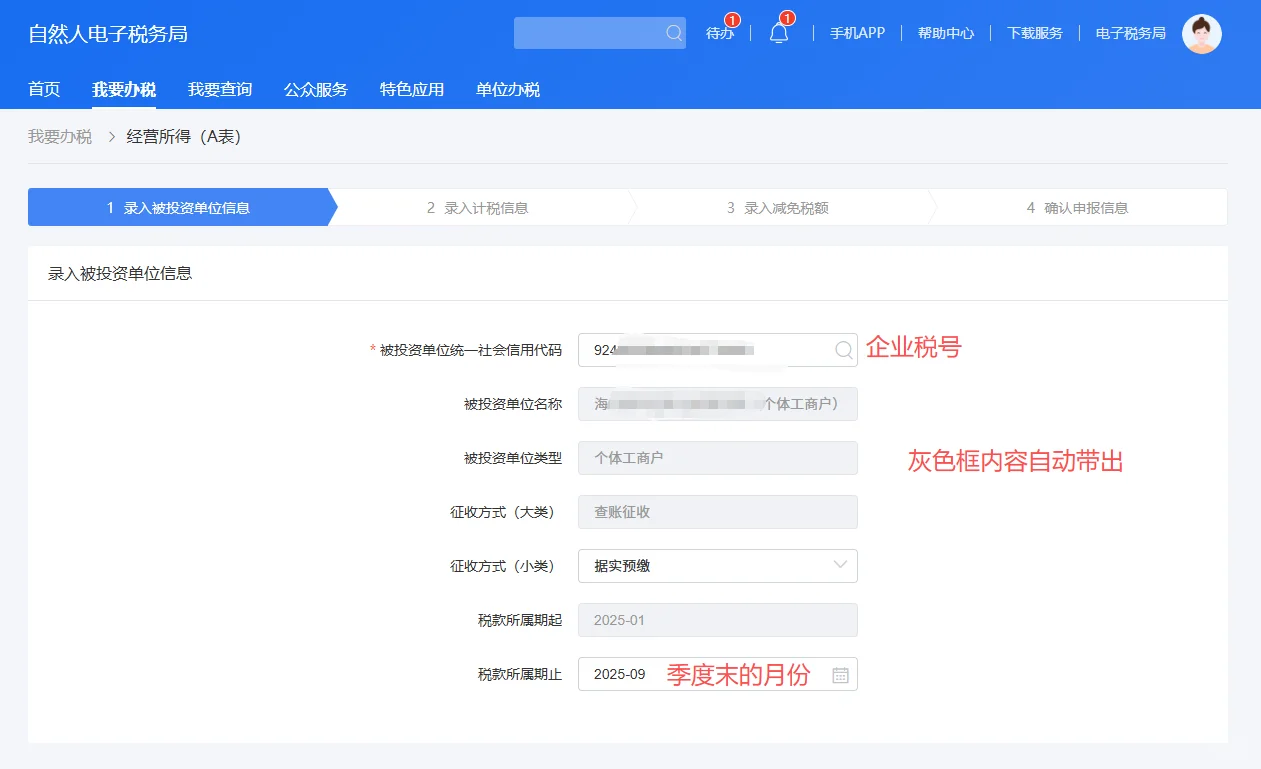Click the notification bell icon
The width and height of the screenshot is (1261, 769).
[x=779, y=33]
